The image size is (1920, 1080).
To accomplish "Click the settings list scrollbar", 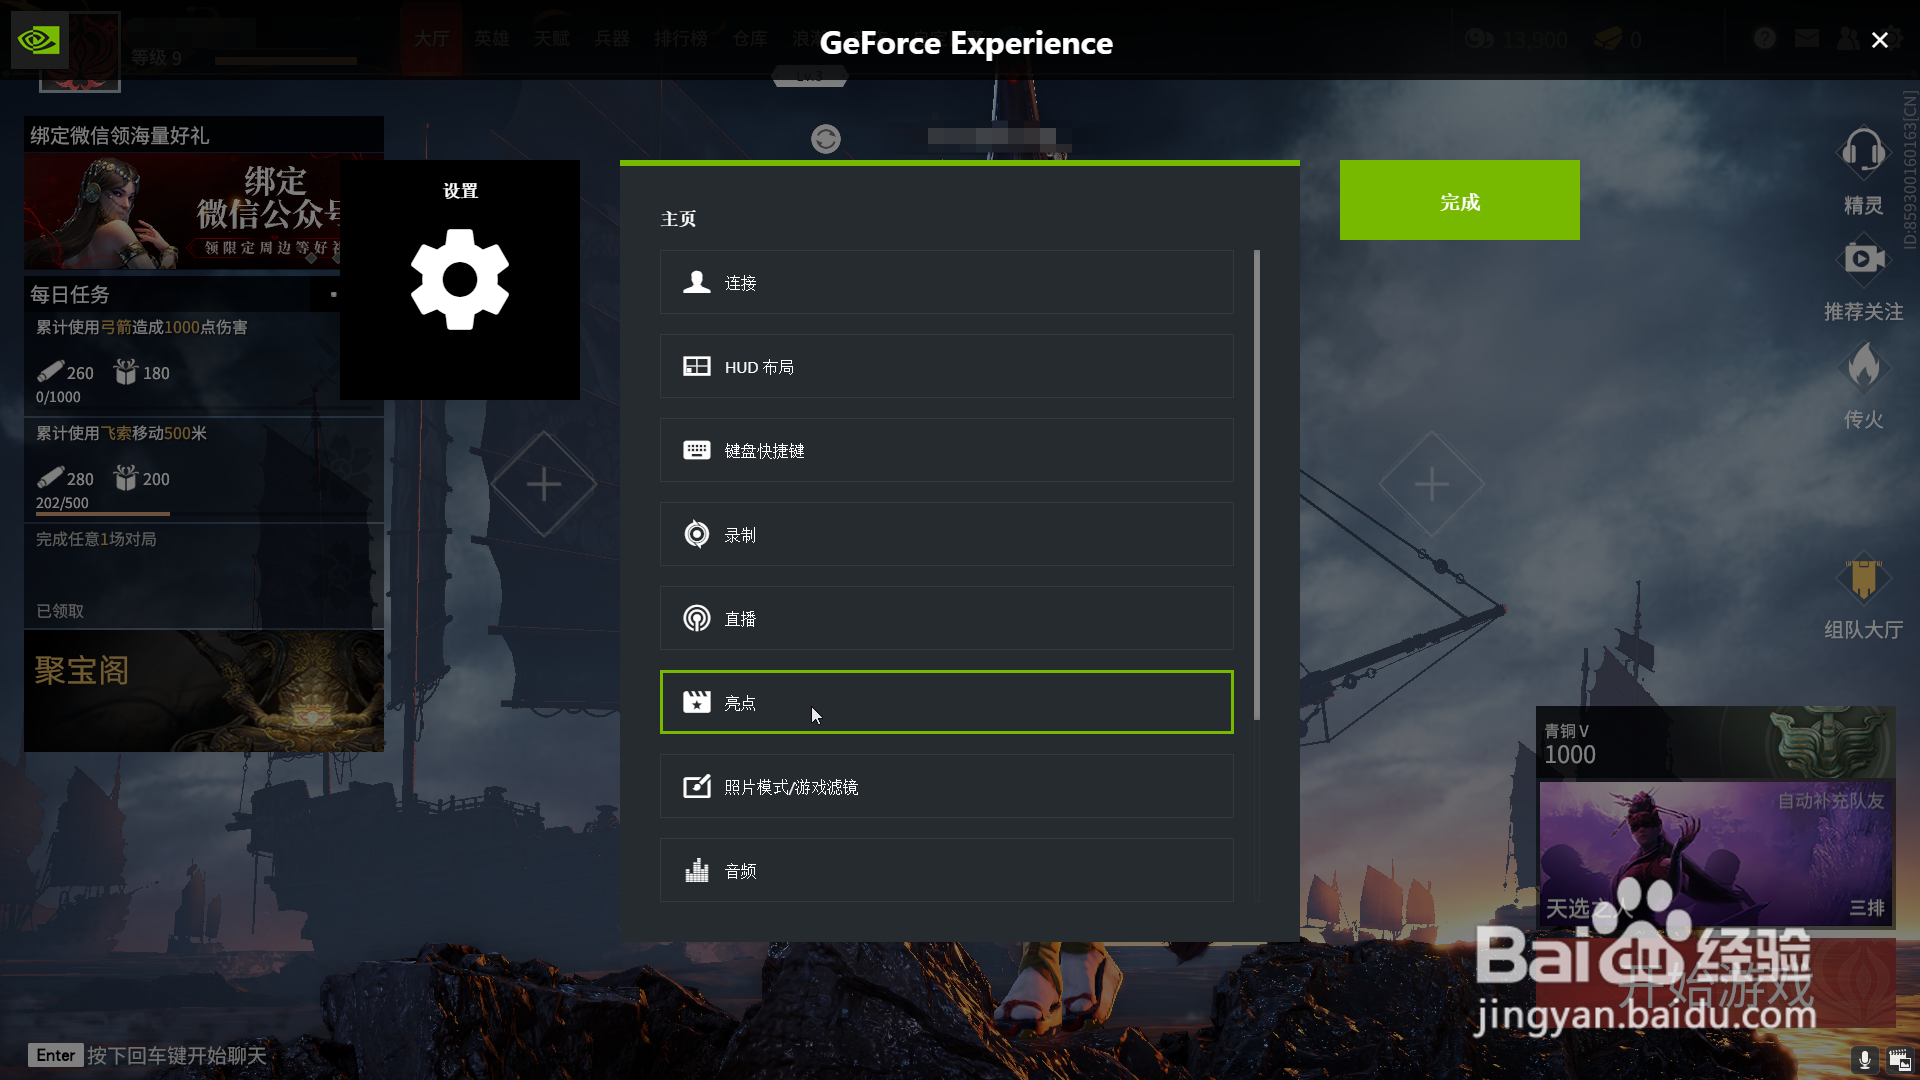I will 1256,485.
